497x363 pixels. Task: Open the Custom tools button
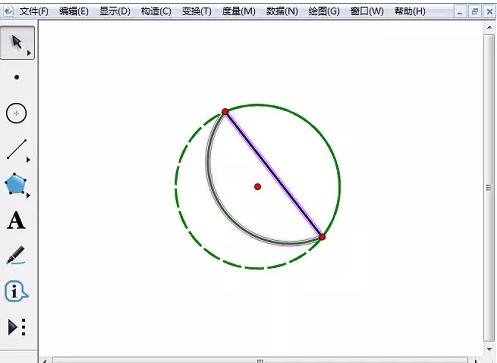(x=17, y=327)
